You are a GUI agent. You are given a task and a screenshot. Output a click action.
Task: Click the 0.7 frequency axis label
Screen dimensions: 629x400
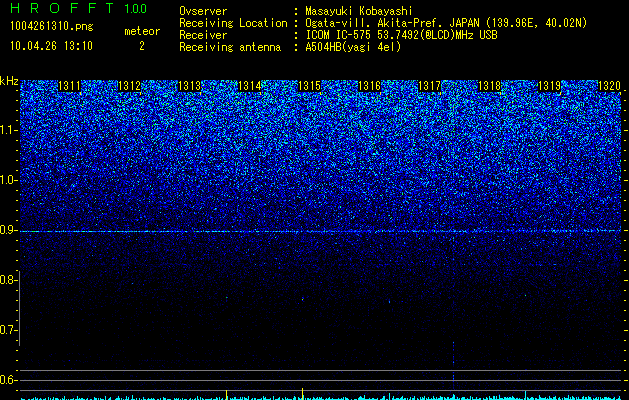coord(8,330)
